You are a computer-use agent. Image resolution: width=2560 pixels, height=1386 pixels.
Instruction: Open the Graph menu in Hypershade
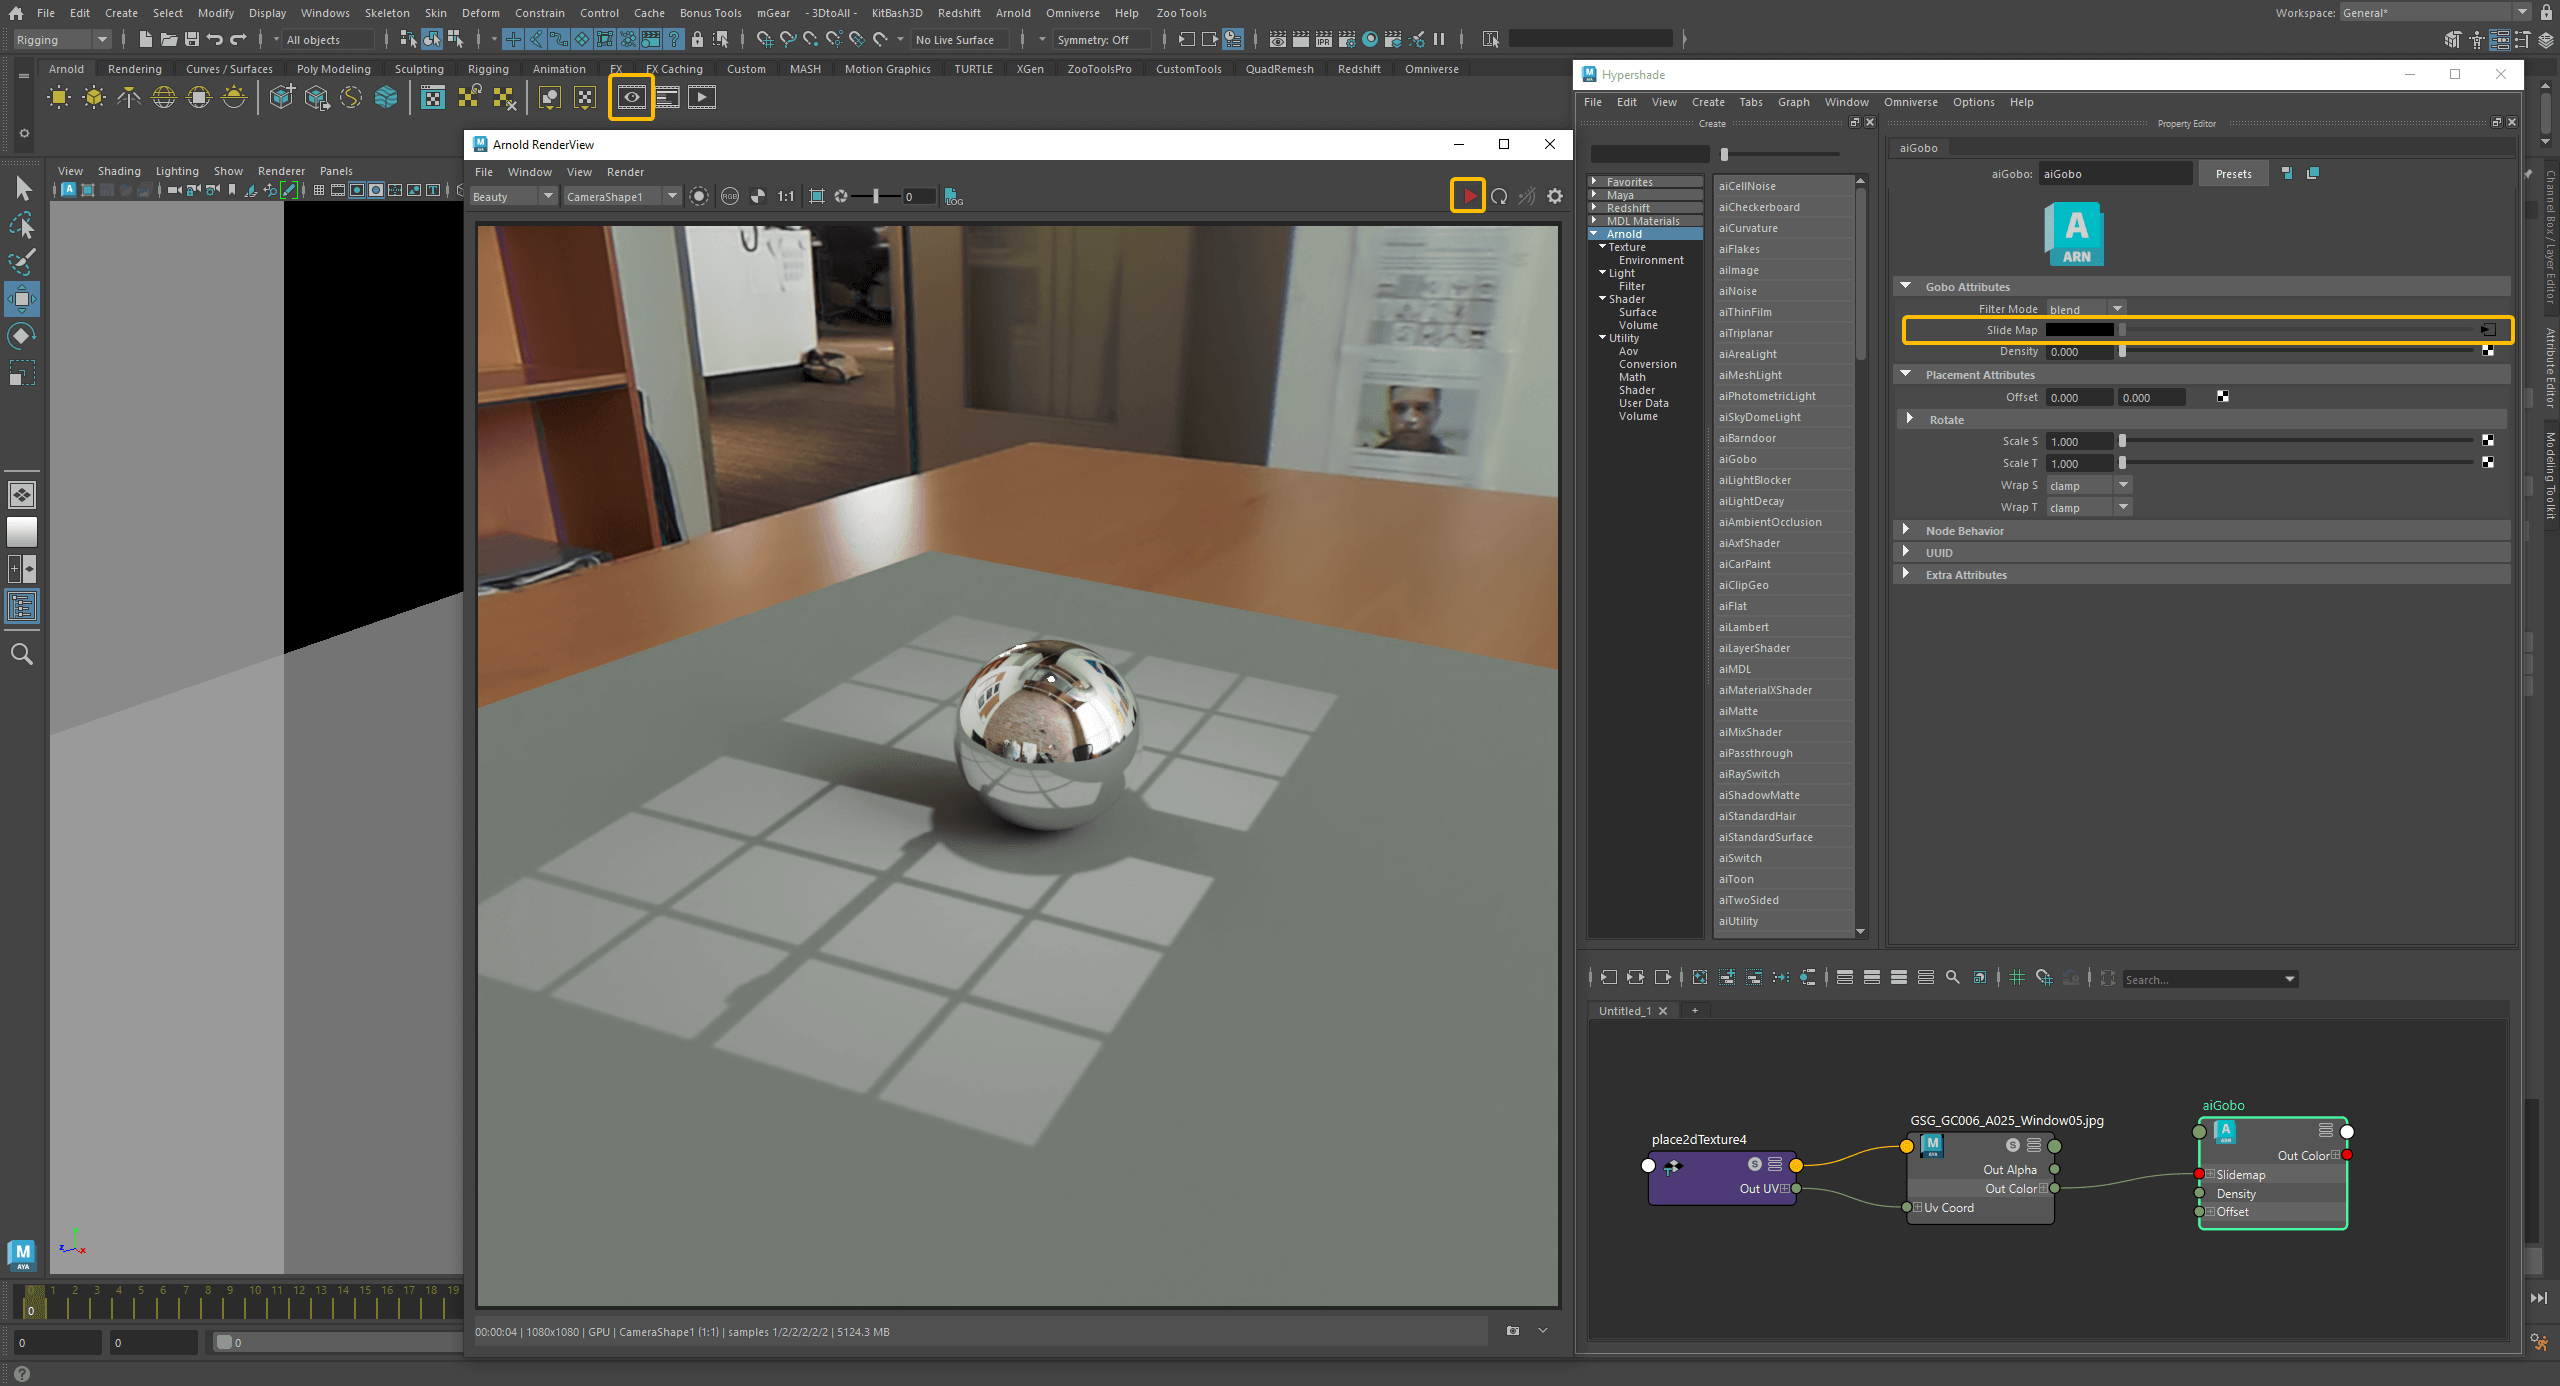[x=1793, y=102]
